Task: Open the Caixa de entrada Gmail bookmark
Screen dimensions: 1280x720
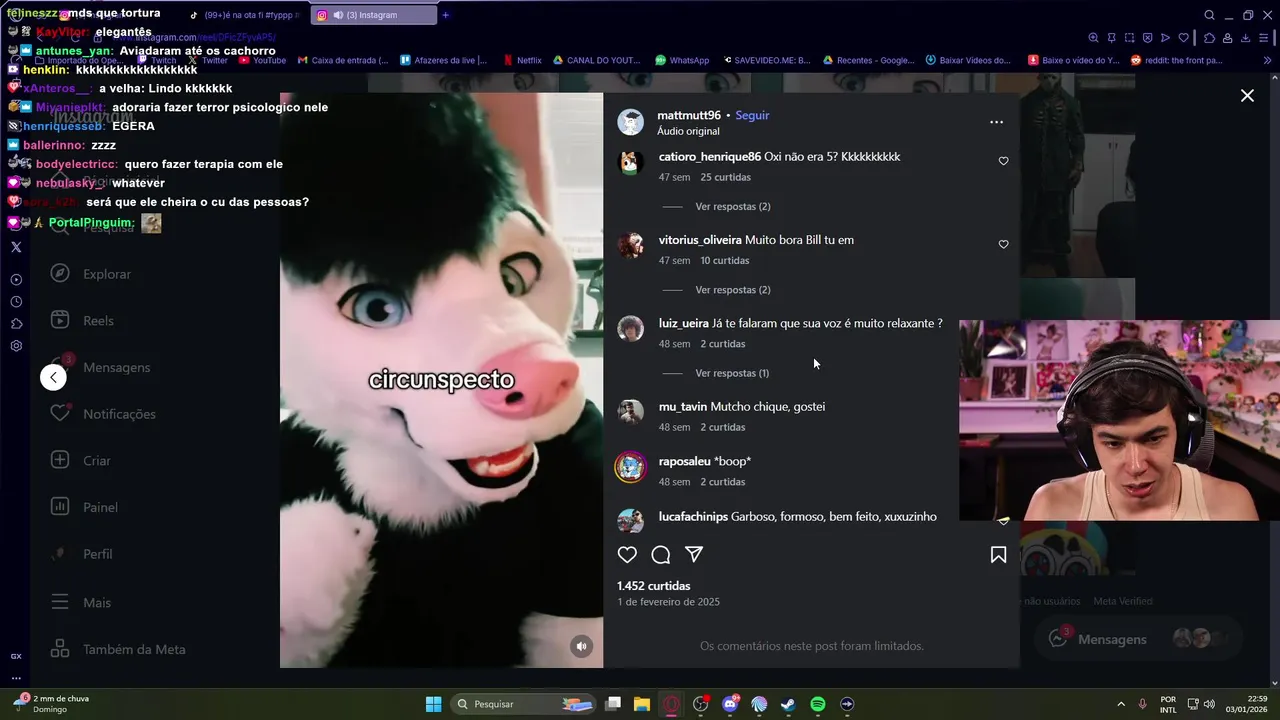Action: pos(343,60)
